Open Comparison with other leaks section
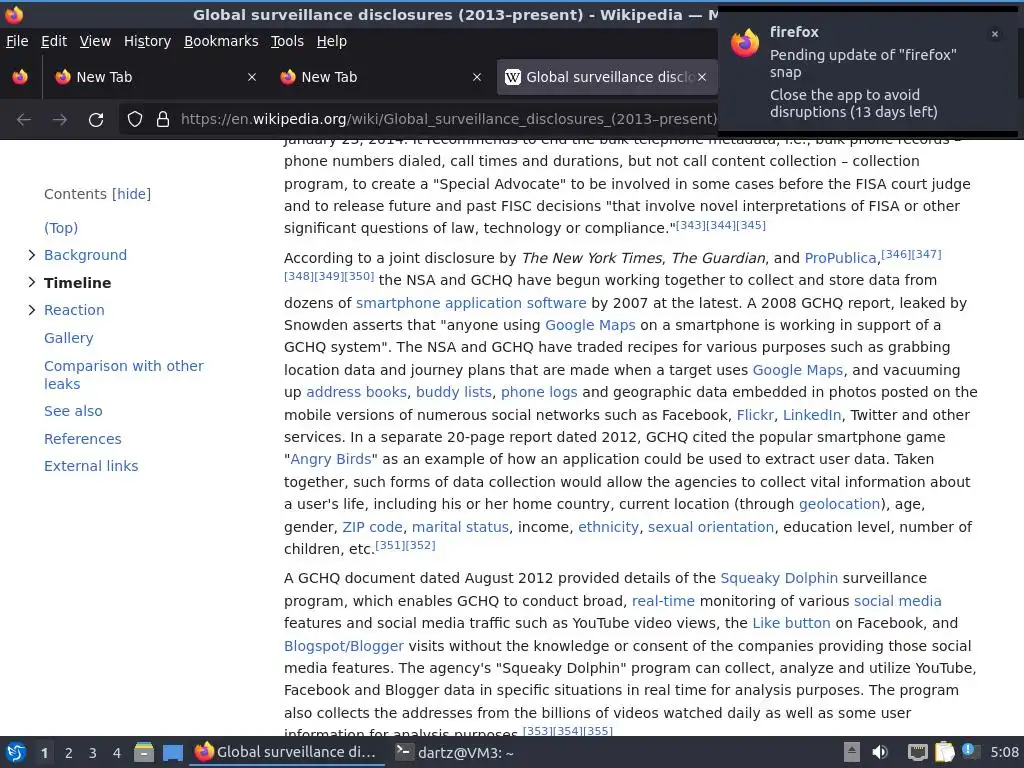 (x=123, y=375)
